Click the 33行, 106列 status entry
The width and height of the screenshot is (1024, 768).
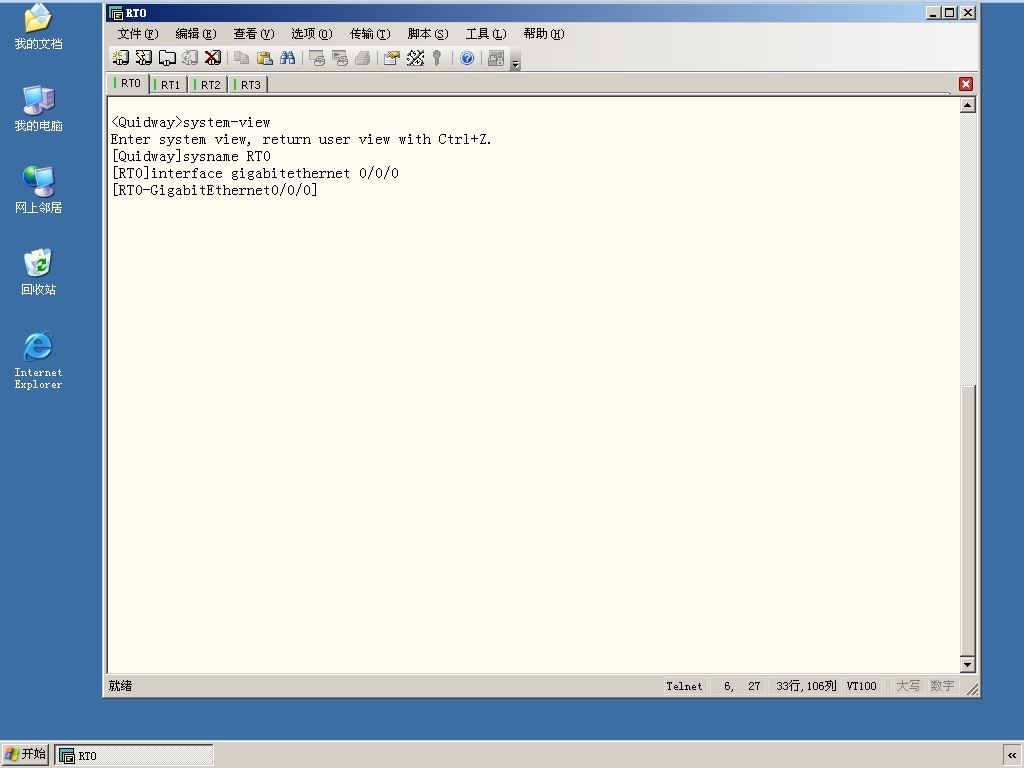pos(806,686)
